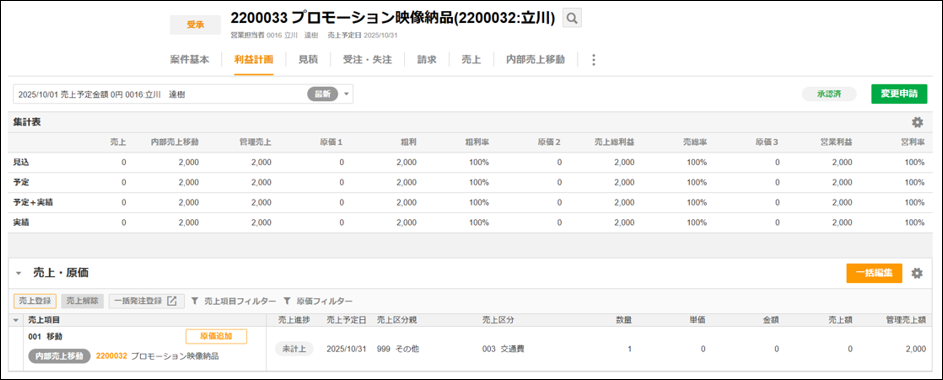Click the orange 一括編集 button
Viewport: 943px width, 380px height.
point(874,273)
